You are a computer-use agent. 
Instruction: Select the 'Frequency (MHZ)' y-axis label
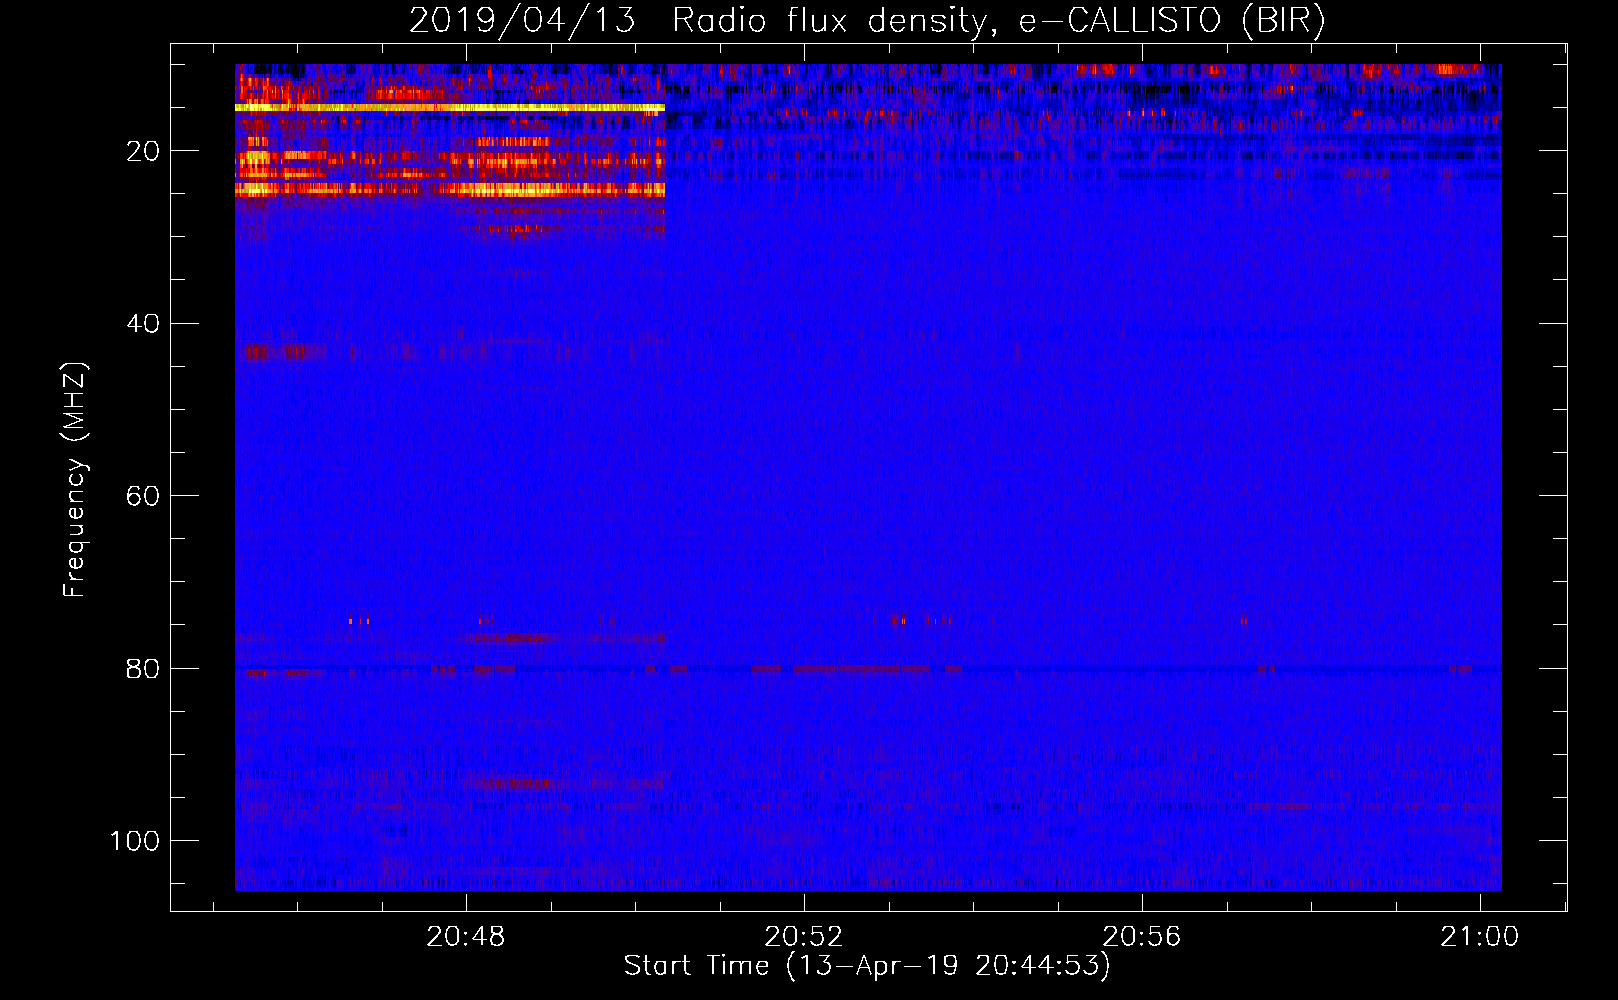[75, 480]
